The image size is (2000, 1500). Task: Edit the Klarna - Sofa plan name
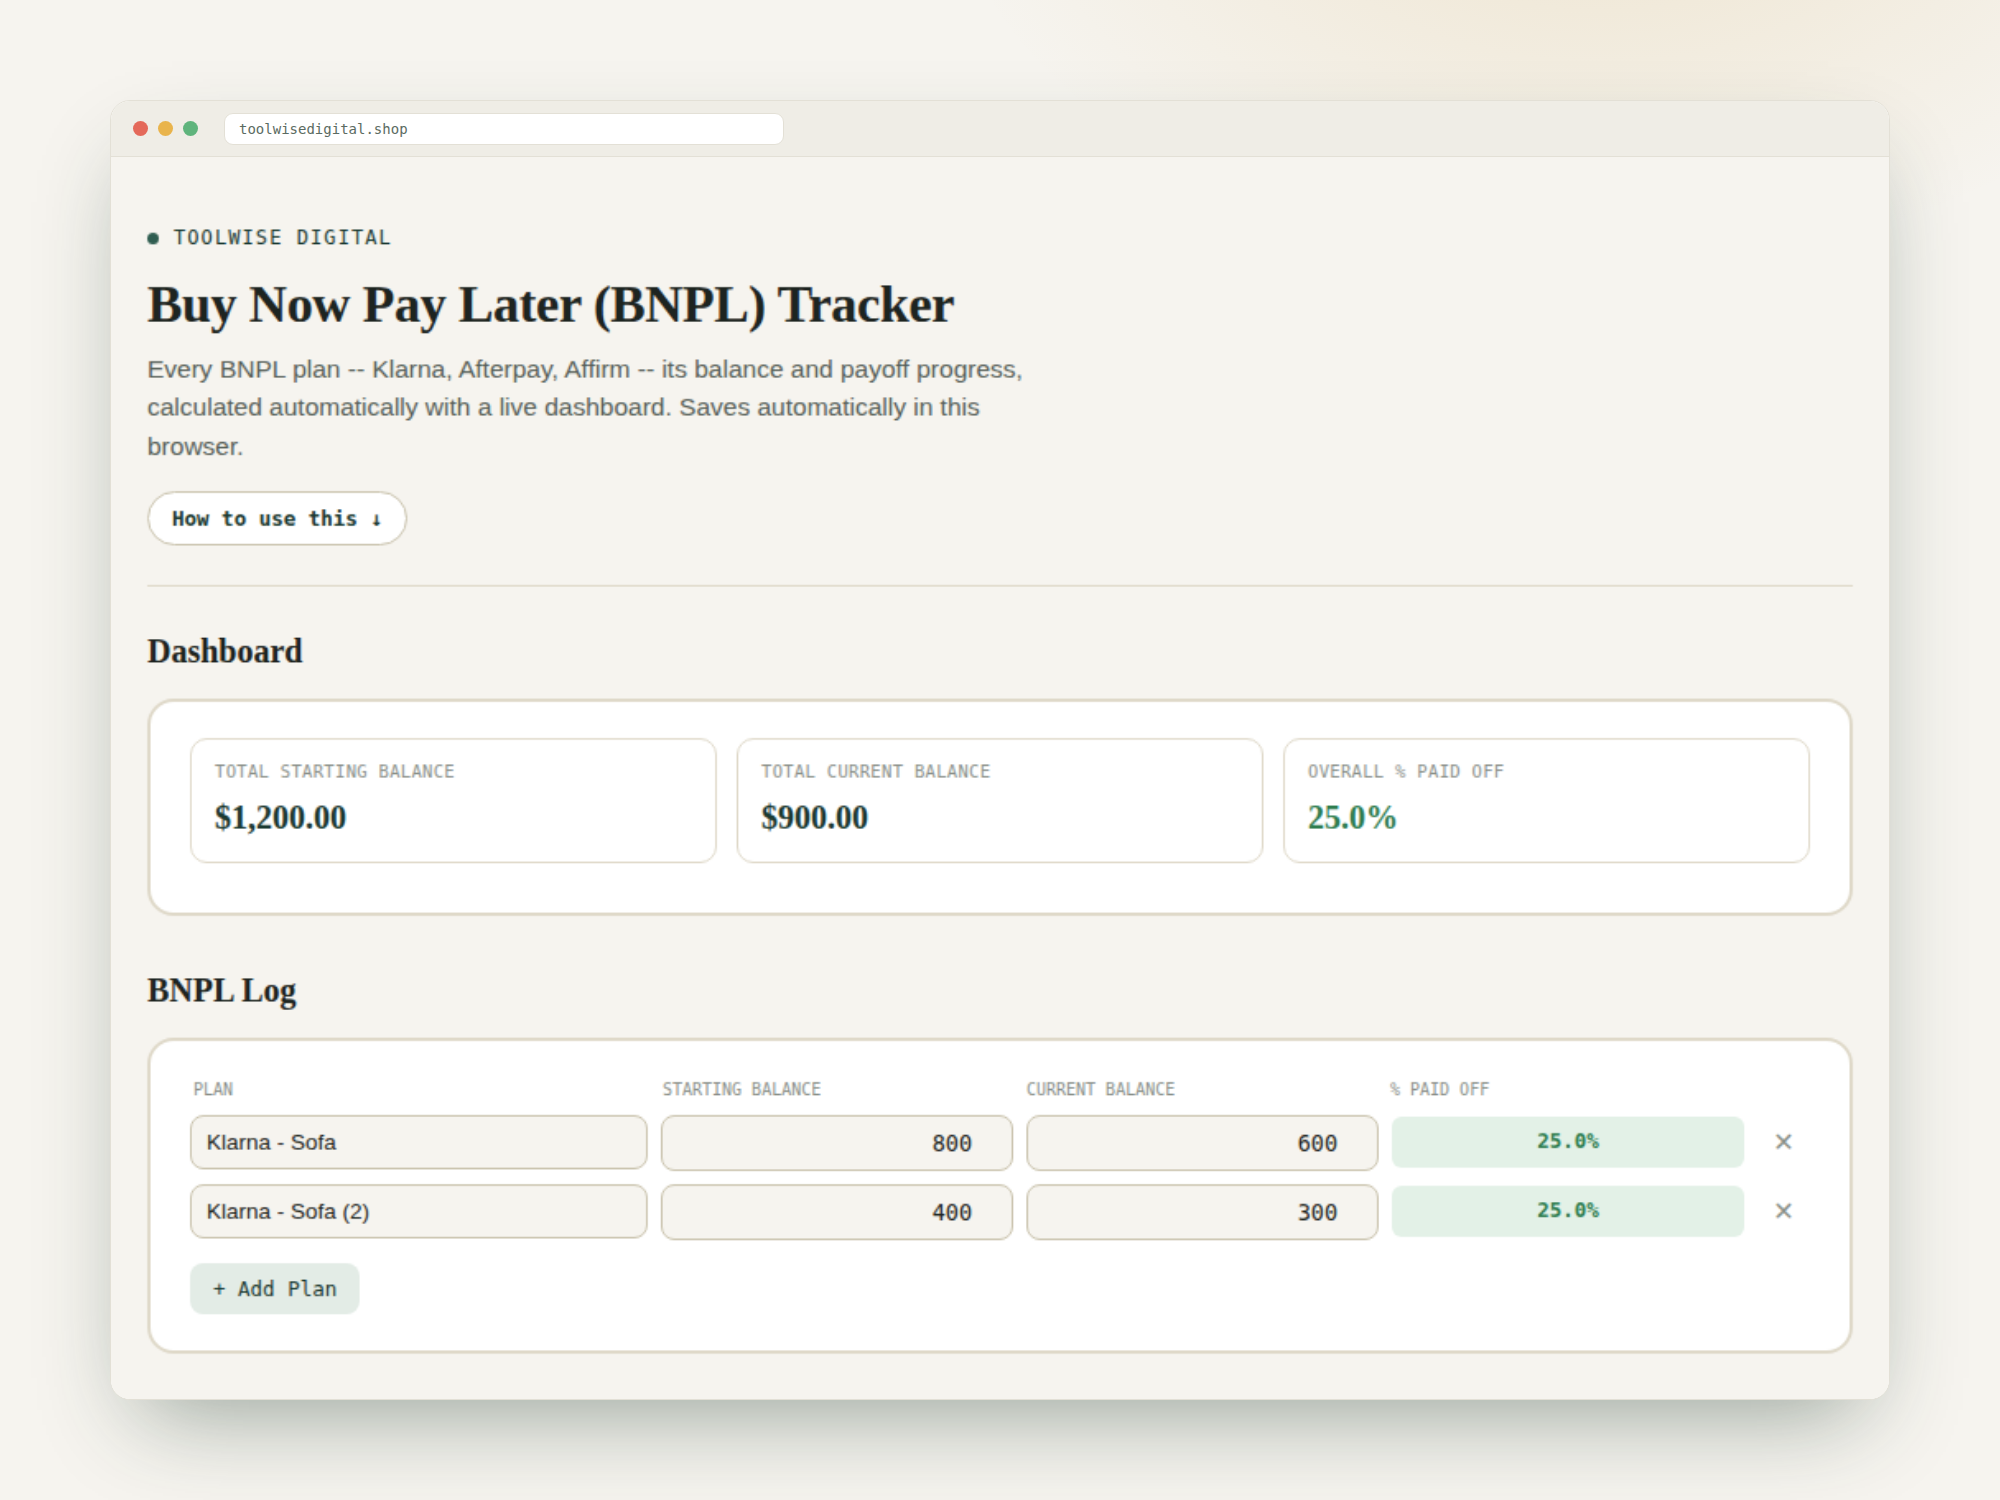419,1142
